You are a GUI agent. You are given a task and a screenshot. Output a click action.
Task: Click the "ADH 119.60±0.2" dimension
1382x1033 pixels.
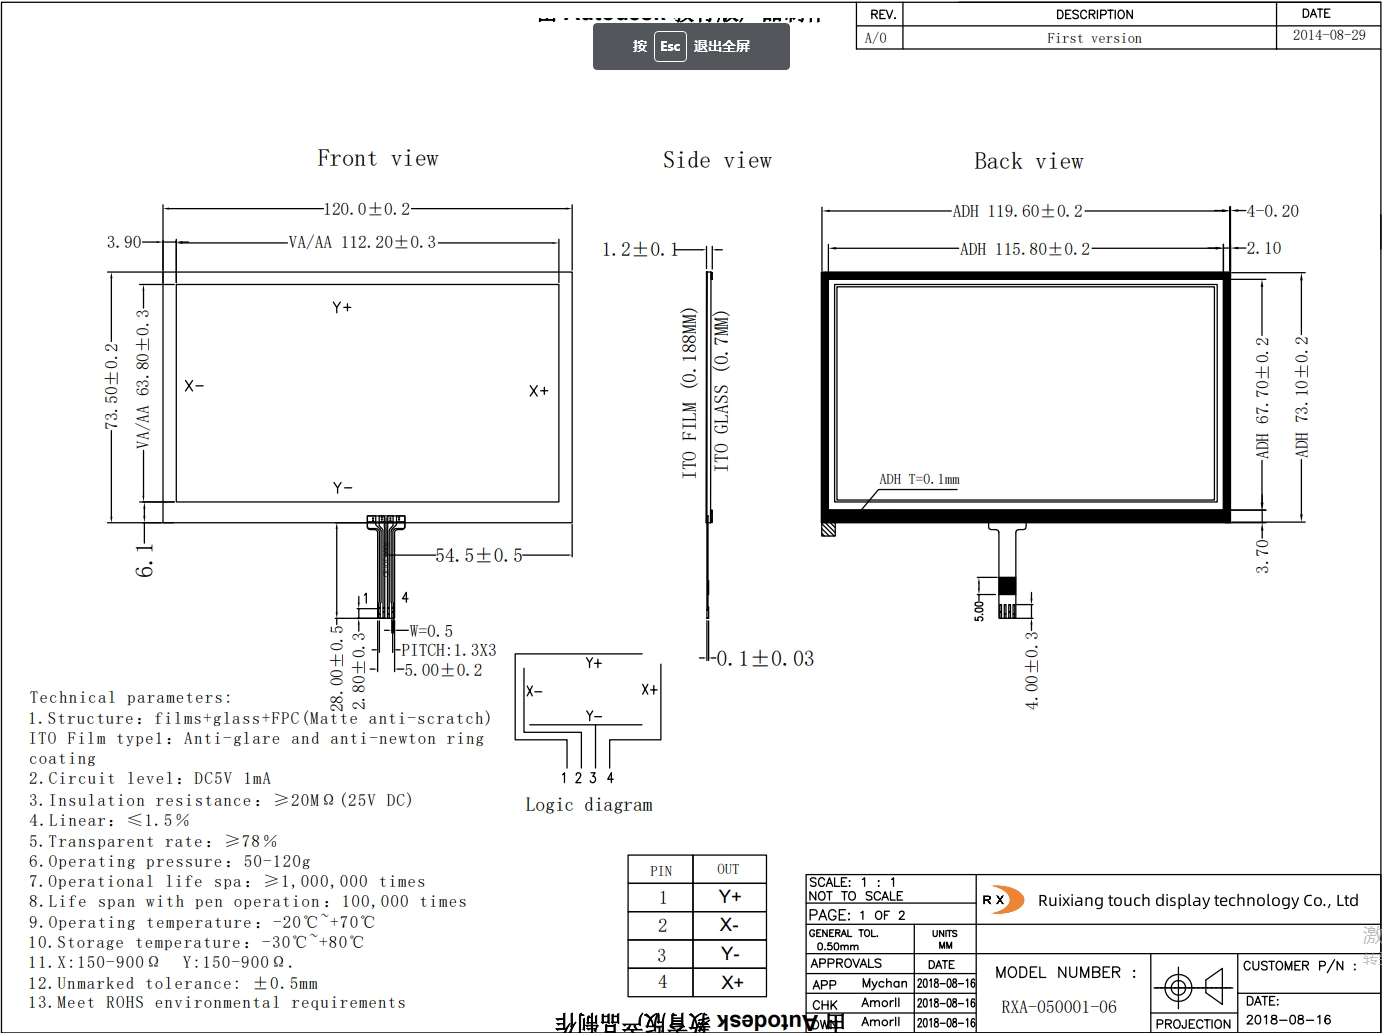pos(1018,211)
